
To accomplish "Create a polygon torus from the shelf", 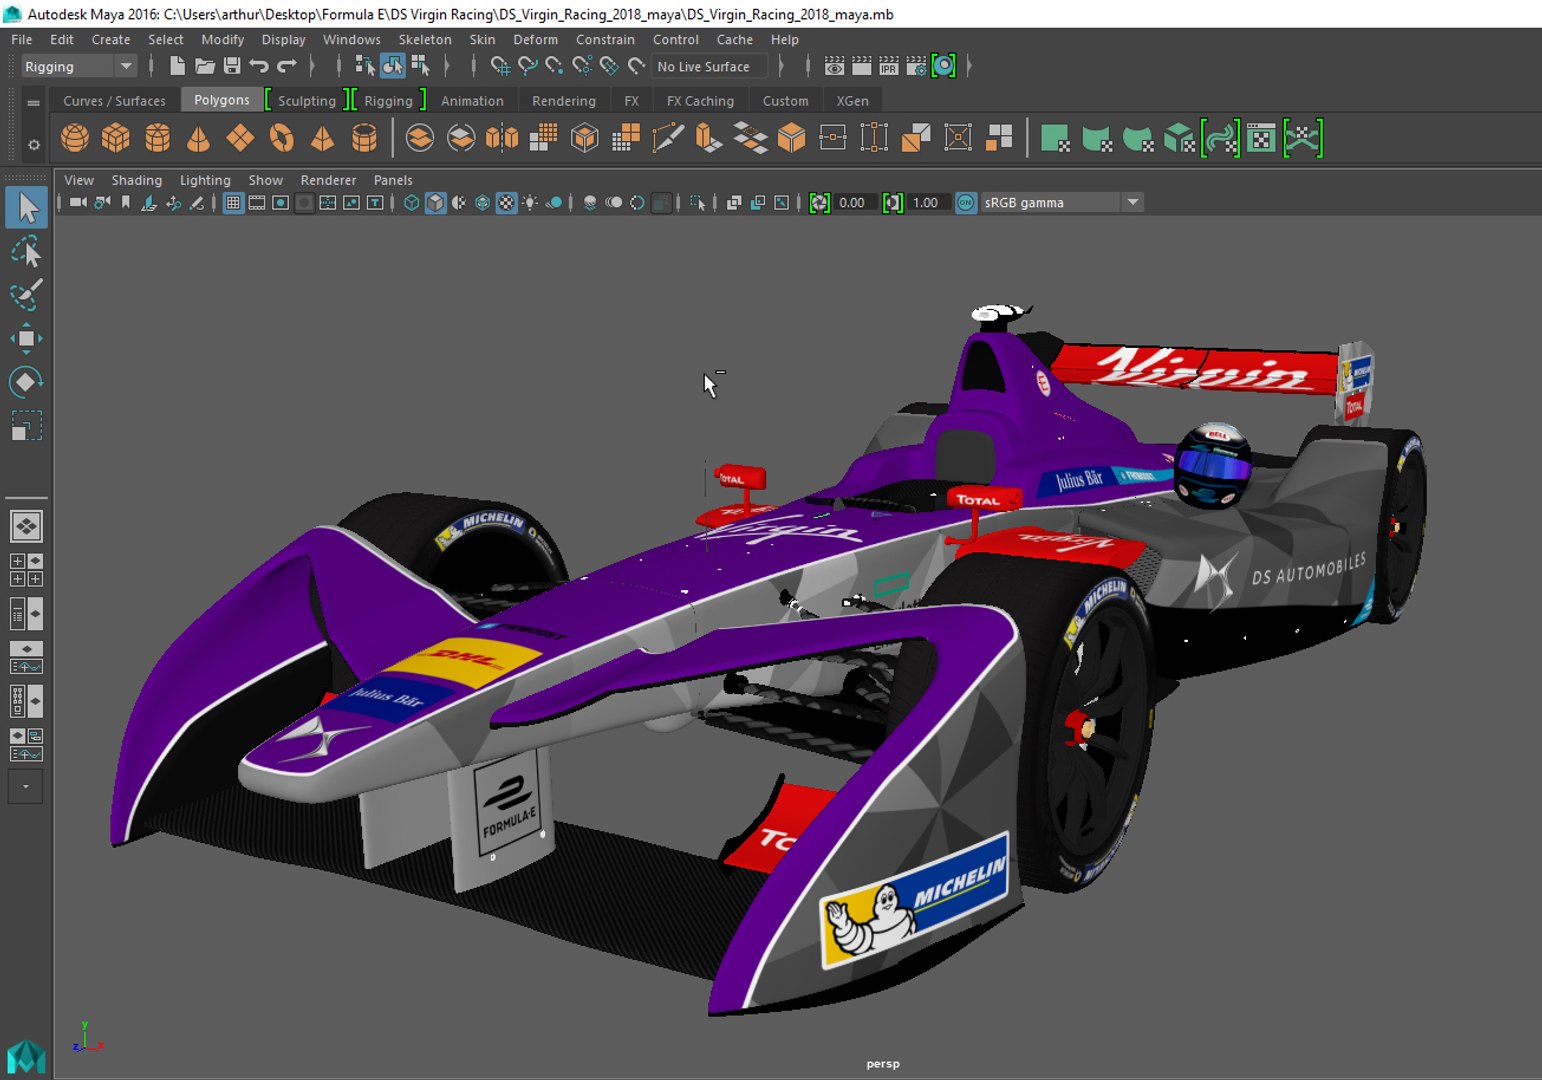I will pos(282,137).
